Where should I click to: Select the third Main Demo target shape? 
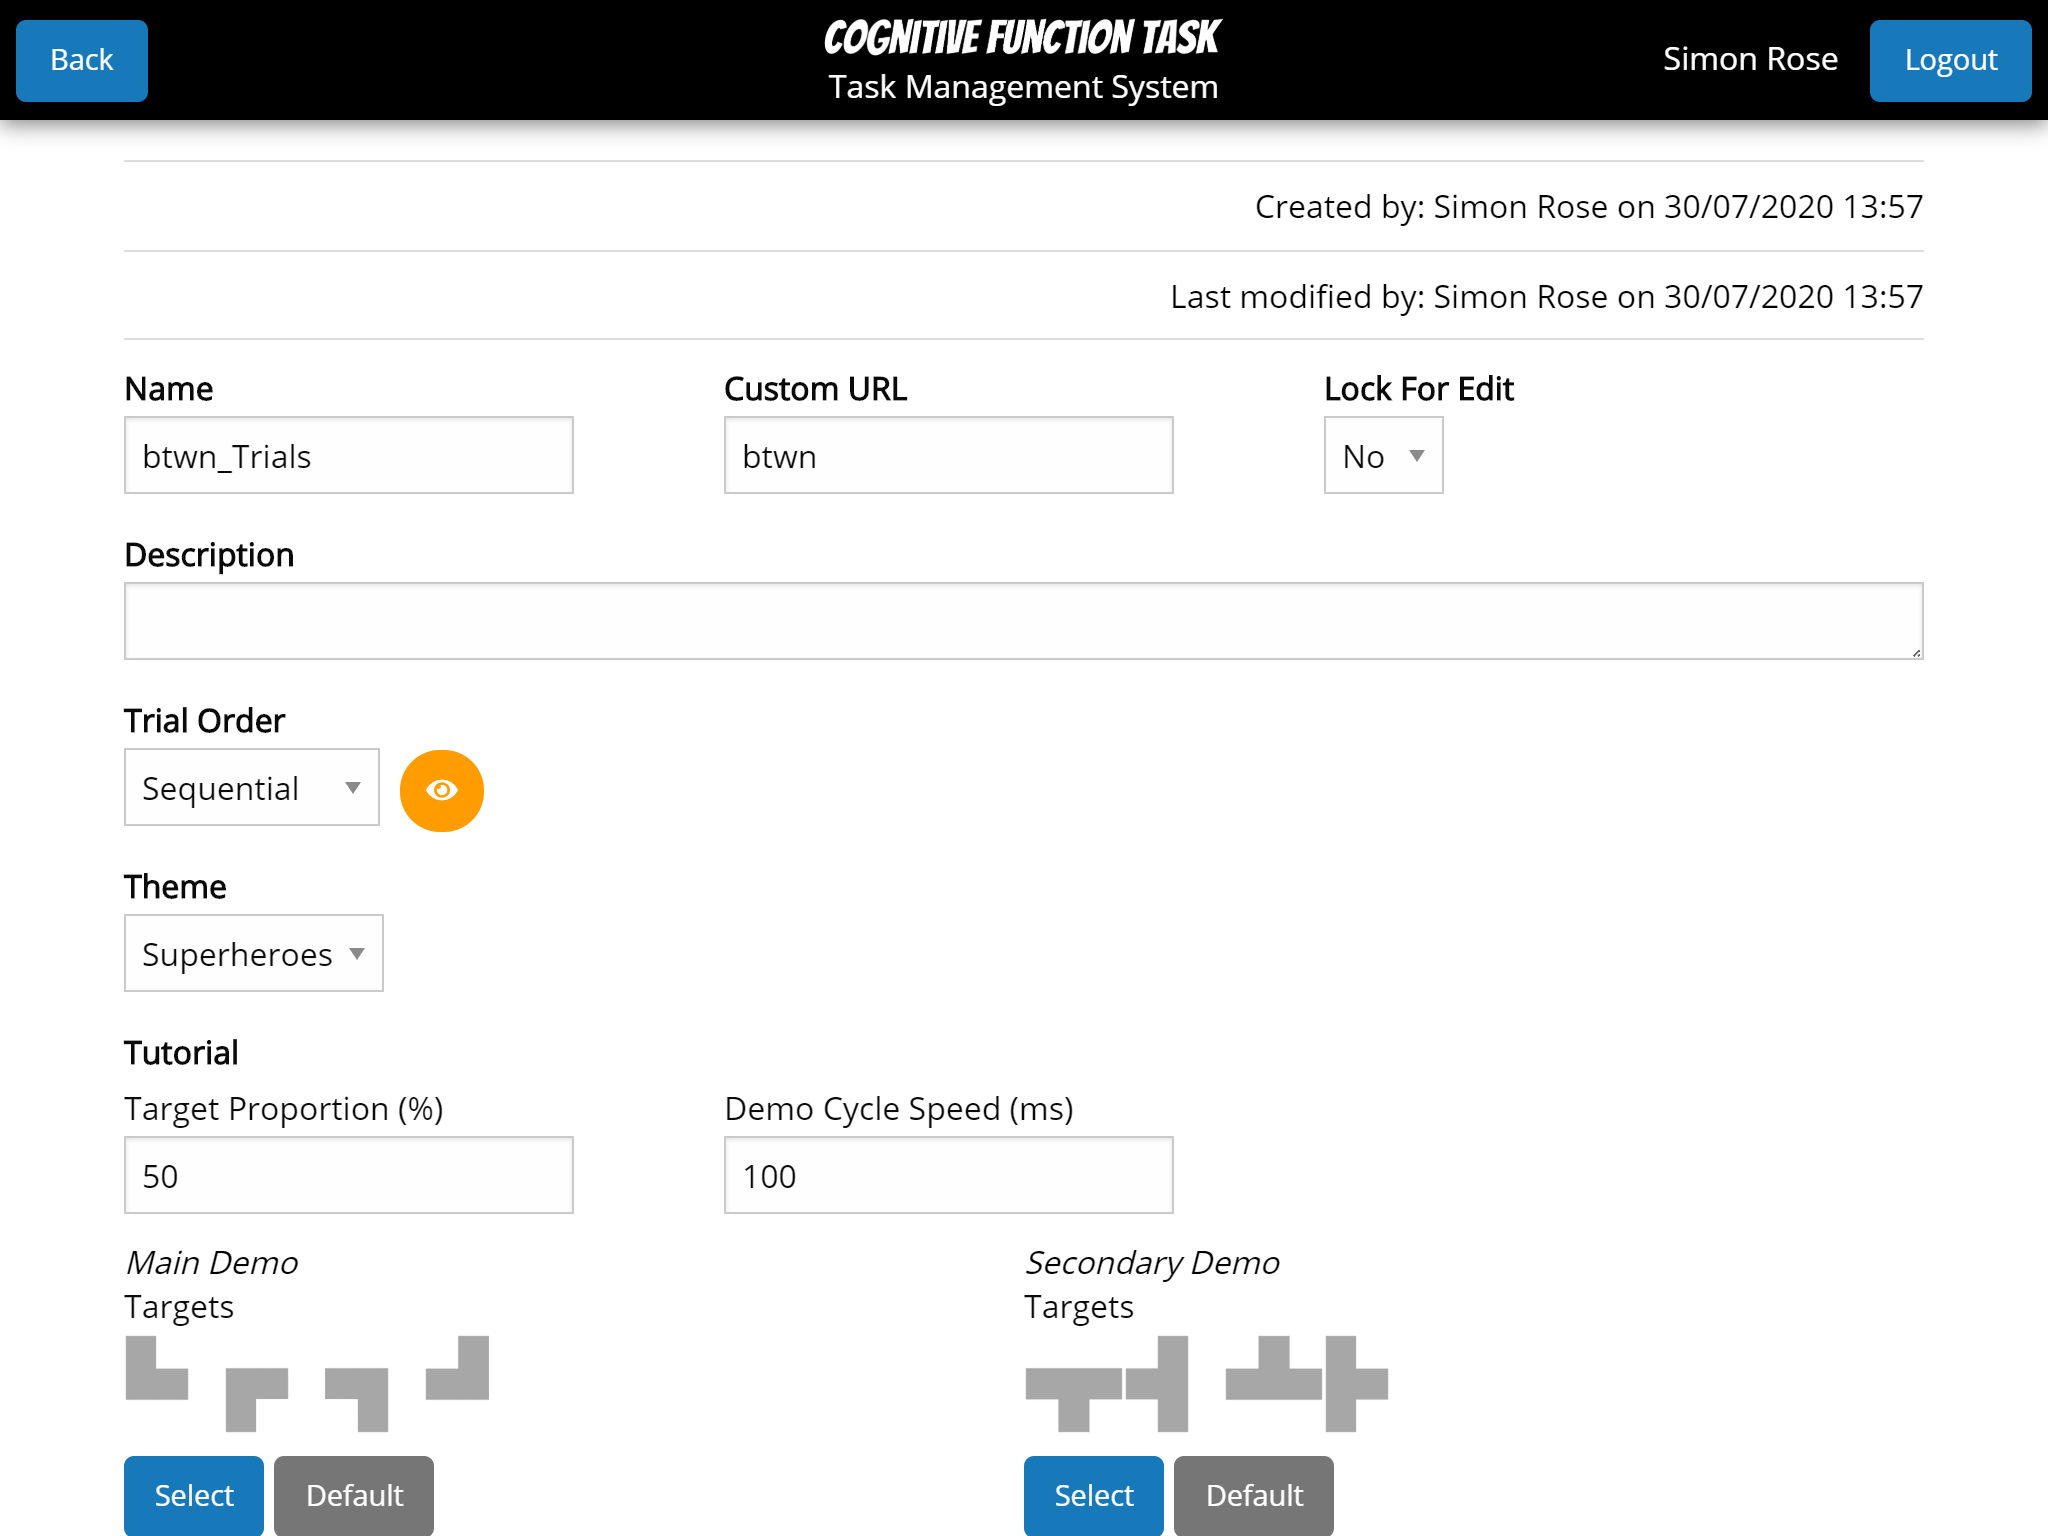pyautogui.click(x=357, y=1400)
